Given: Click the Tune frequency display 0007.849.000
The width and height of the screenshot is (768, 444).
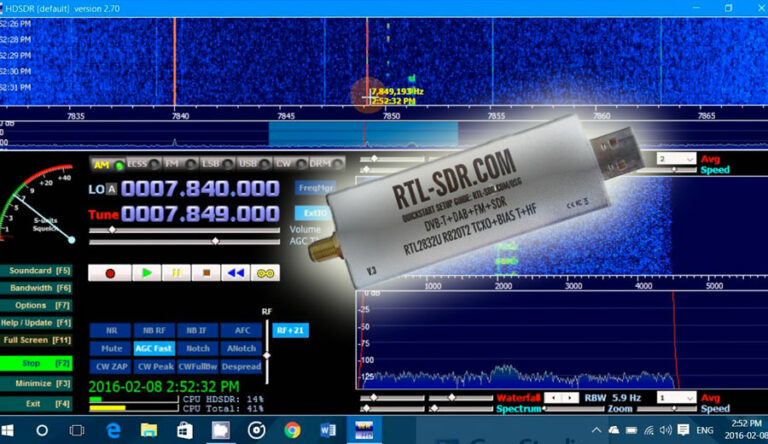Looking at the screenshot, I should pyautogui.click(x=200, y=214).
